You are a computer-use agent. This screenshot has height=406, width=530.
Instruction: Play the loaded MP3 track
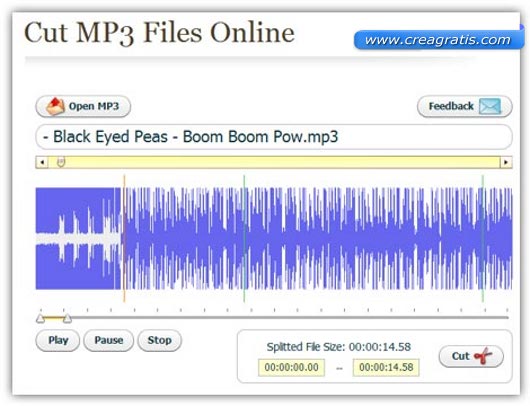pyautogui.click(x=58, y=340)
